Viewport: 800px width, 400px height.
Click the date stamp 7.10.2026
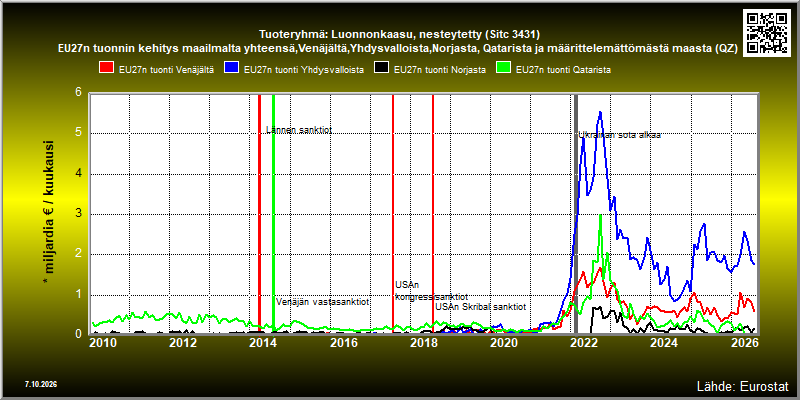click(40, 384)
